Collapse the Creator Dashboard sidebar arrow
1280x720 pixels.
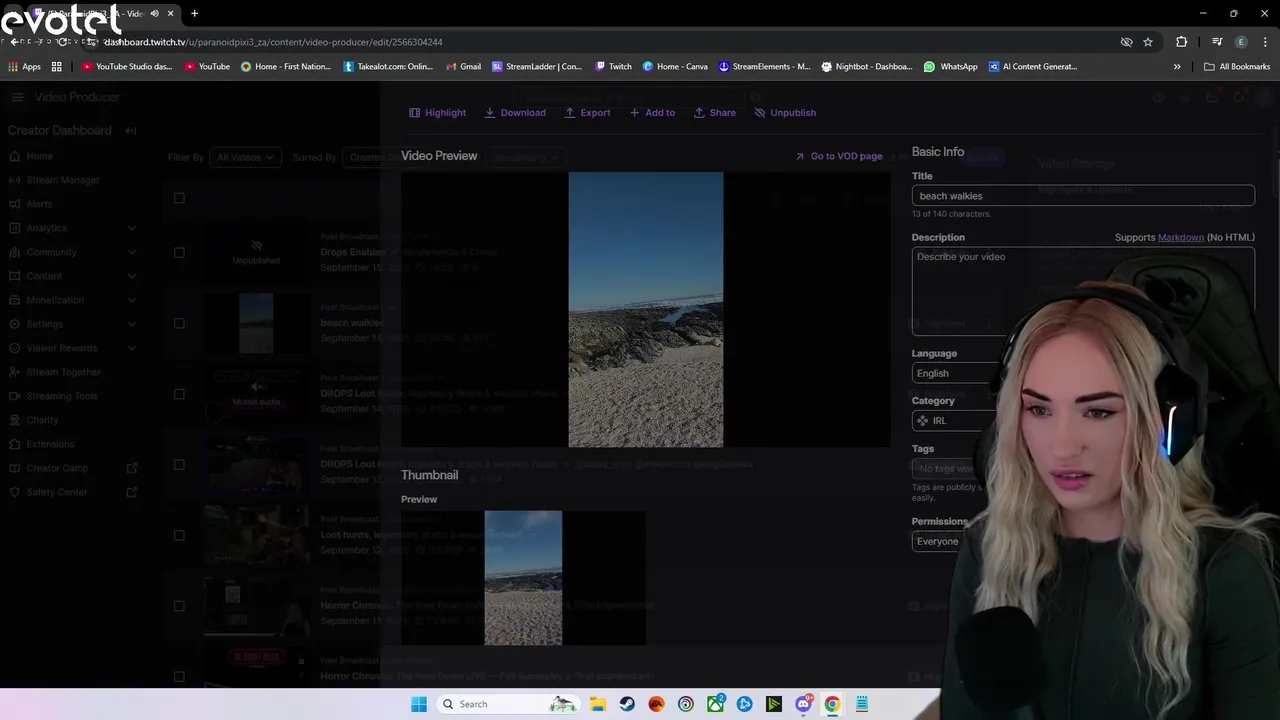pos(130,131)
